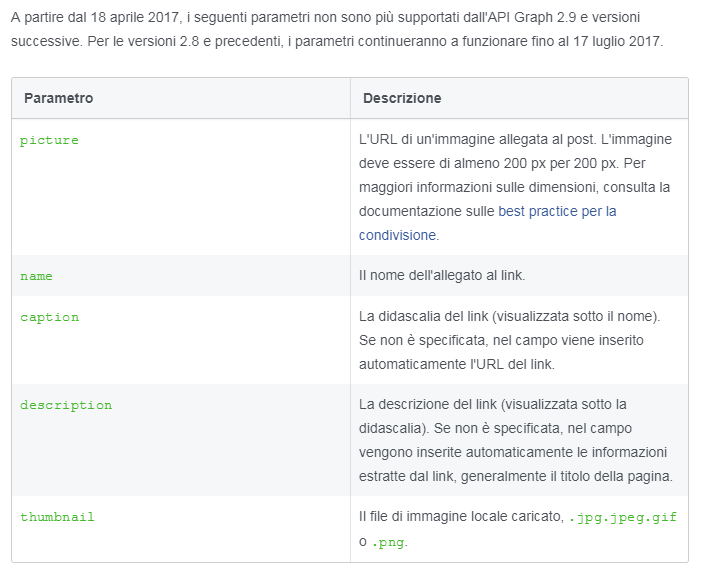Viewport: 703px width, 586px height.
Task: Click the Descrizione column header
Action: tap(402, 98)
